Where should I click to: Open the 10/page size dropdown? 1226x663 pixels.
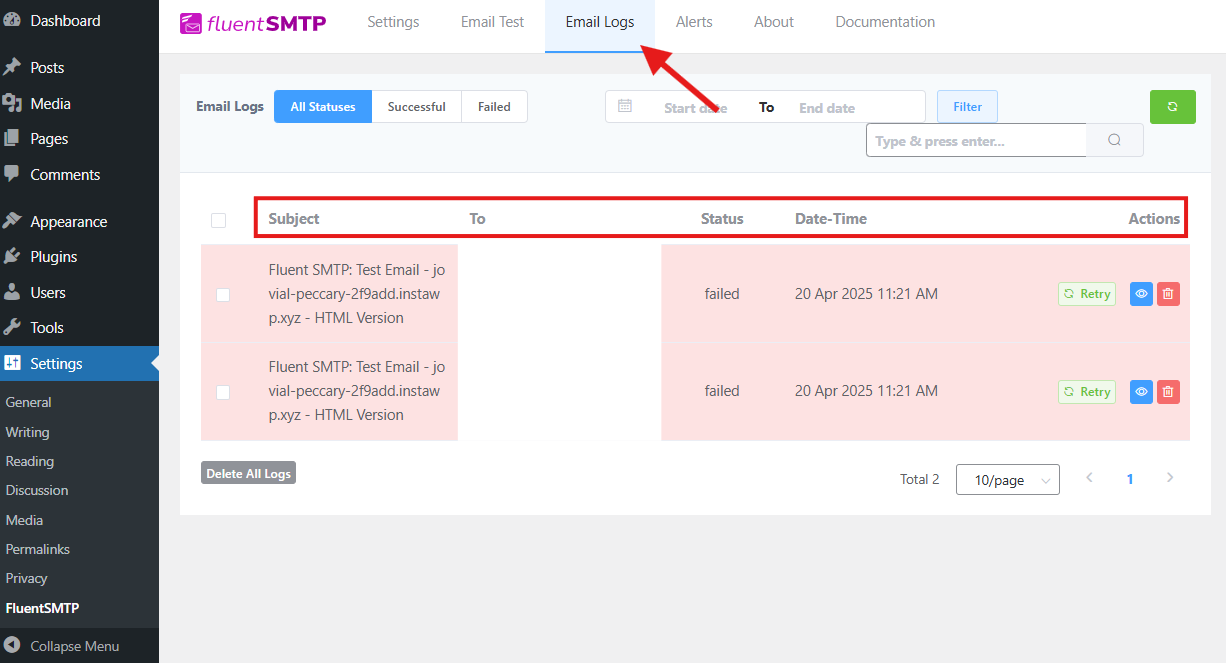coord(1008,480)
